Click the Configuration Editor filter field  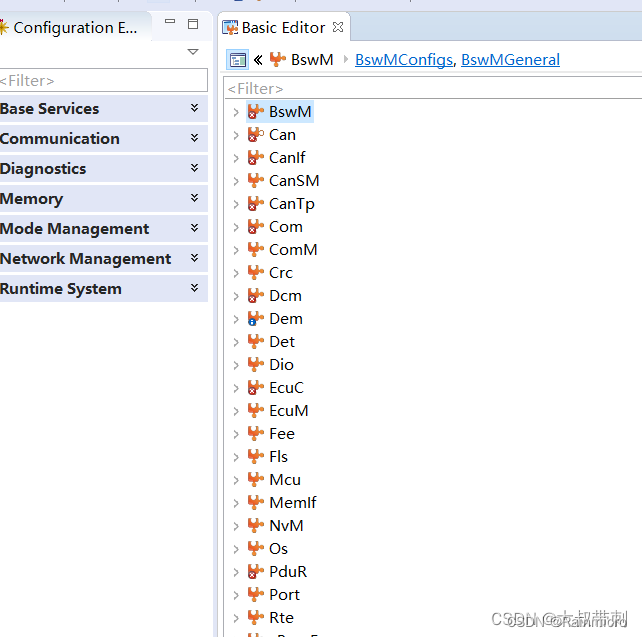(x=103, y=80)
